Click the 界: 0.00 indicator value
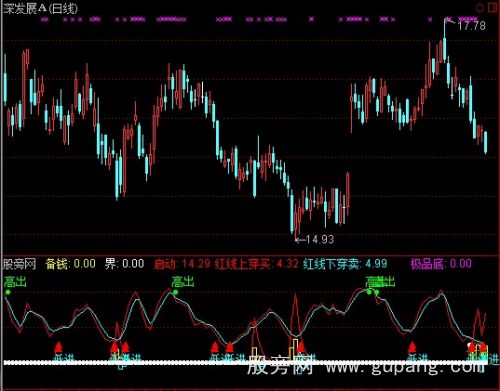 point(124,264)
